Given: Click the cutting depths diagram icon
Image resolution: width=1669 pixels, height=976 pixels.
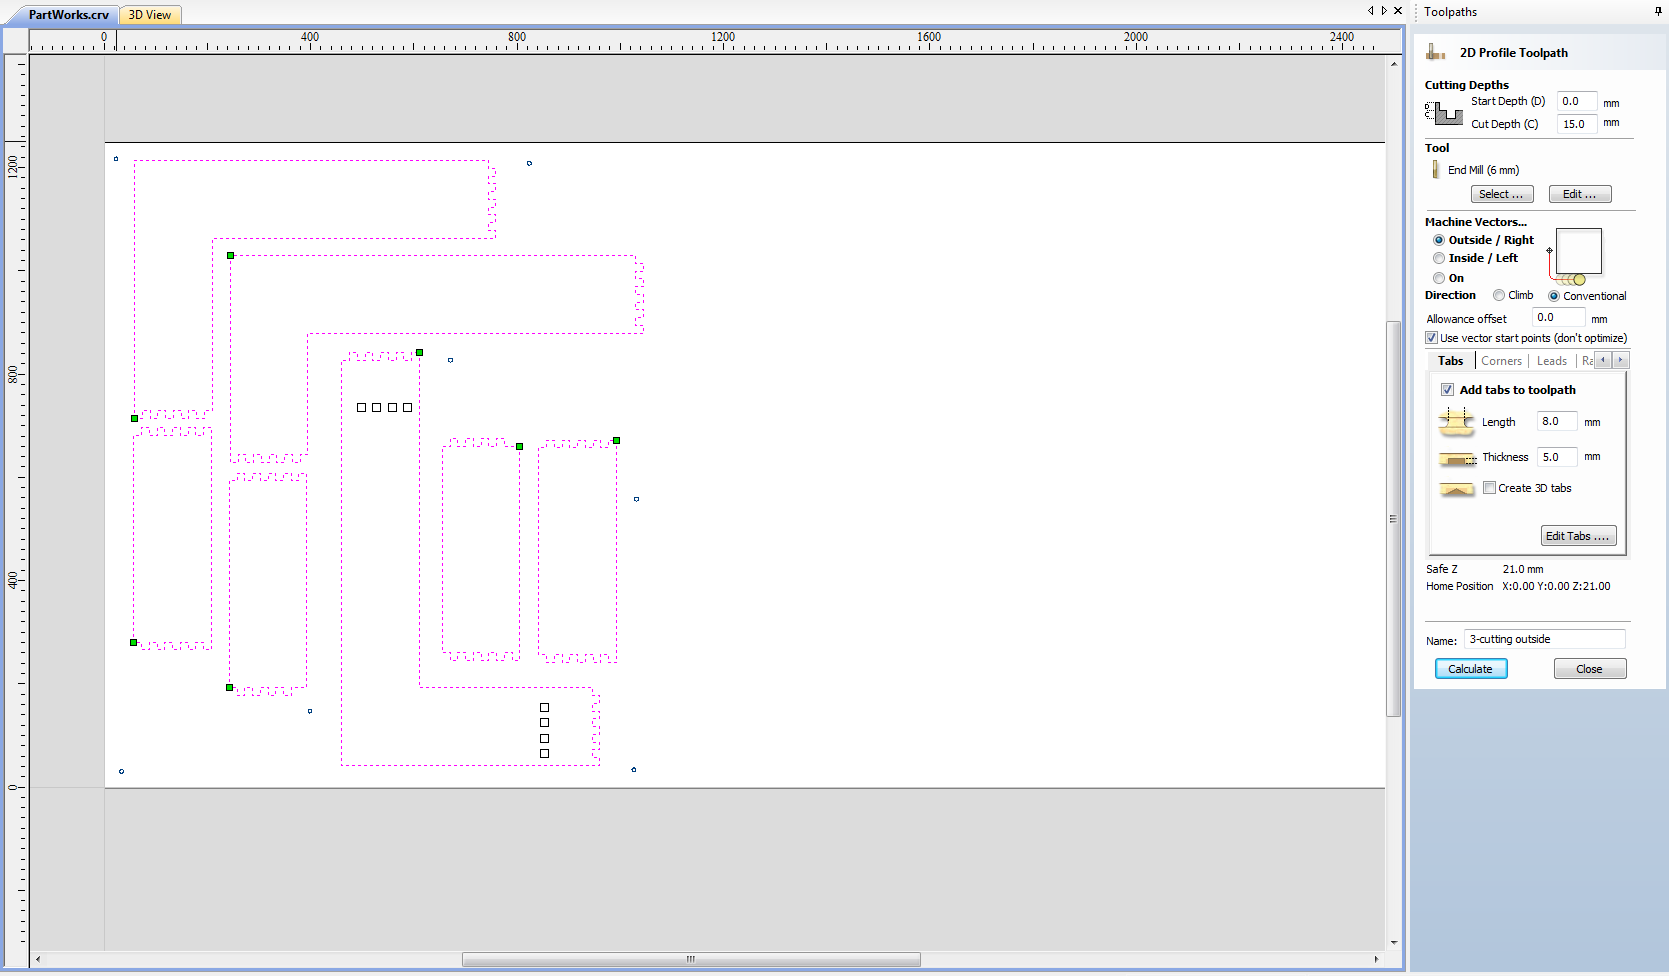Looking at the screenshot, I should pos(1444,113).
